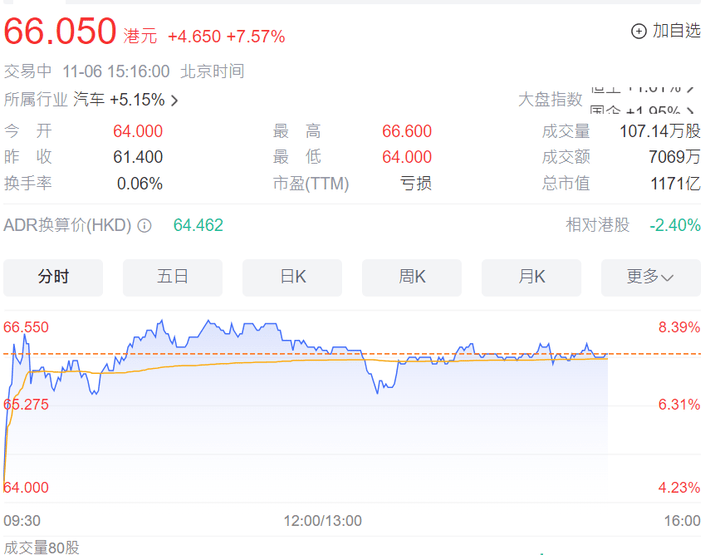
Task: Click the 09:30 opening time marker
Action: (22, 521)
